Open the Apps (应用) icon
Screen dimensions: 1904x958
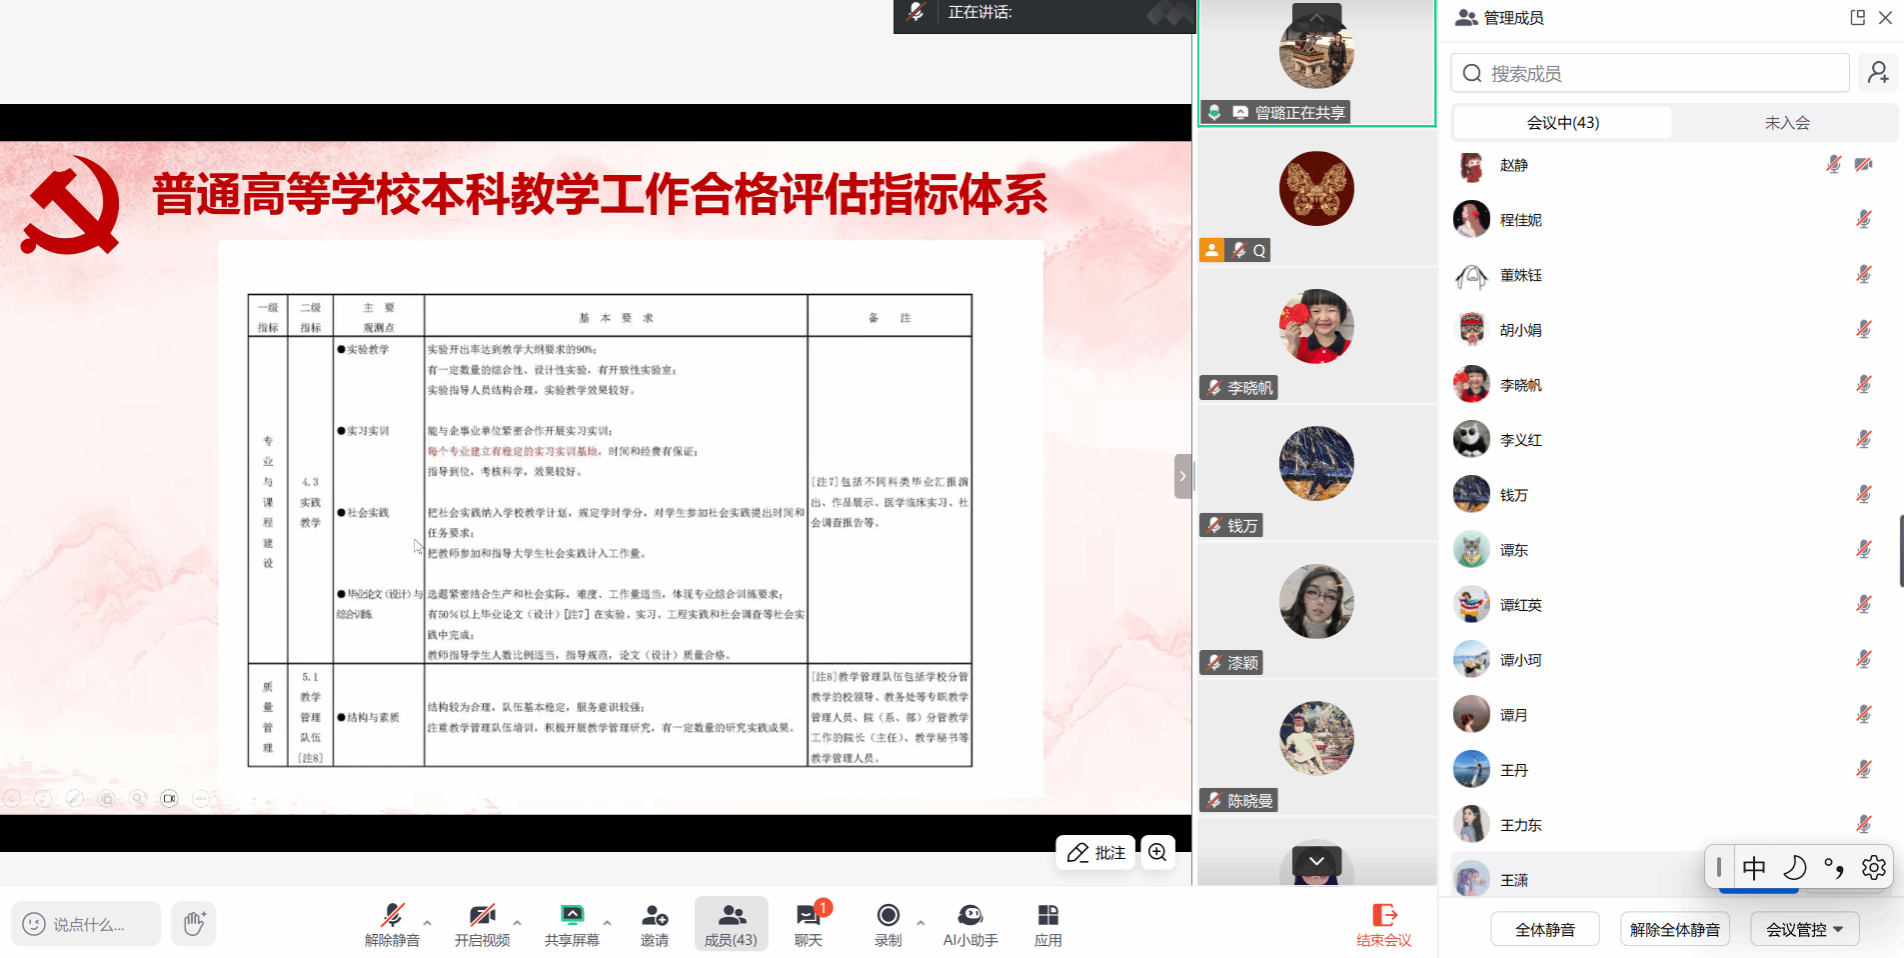(x=1047, y=924)
